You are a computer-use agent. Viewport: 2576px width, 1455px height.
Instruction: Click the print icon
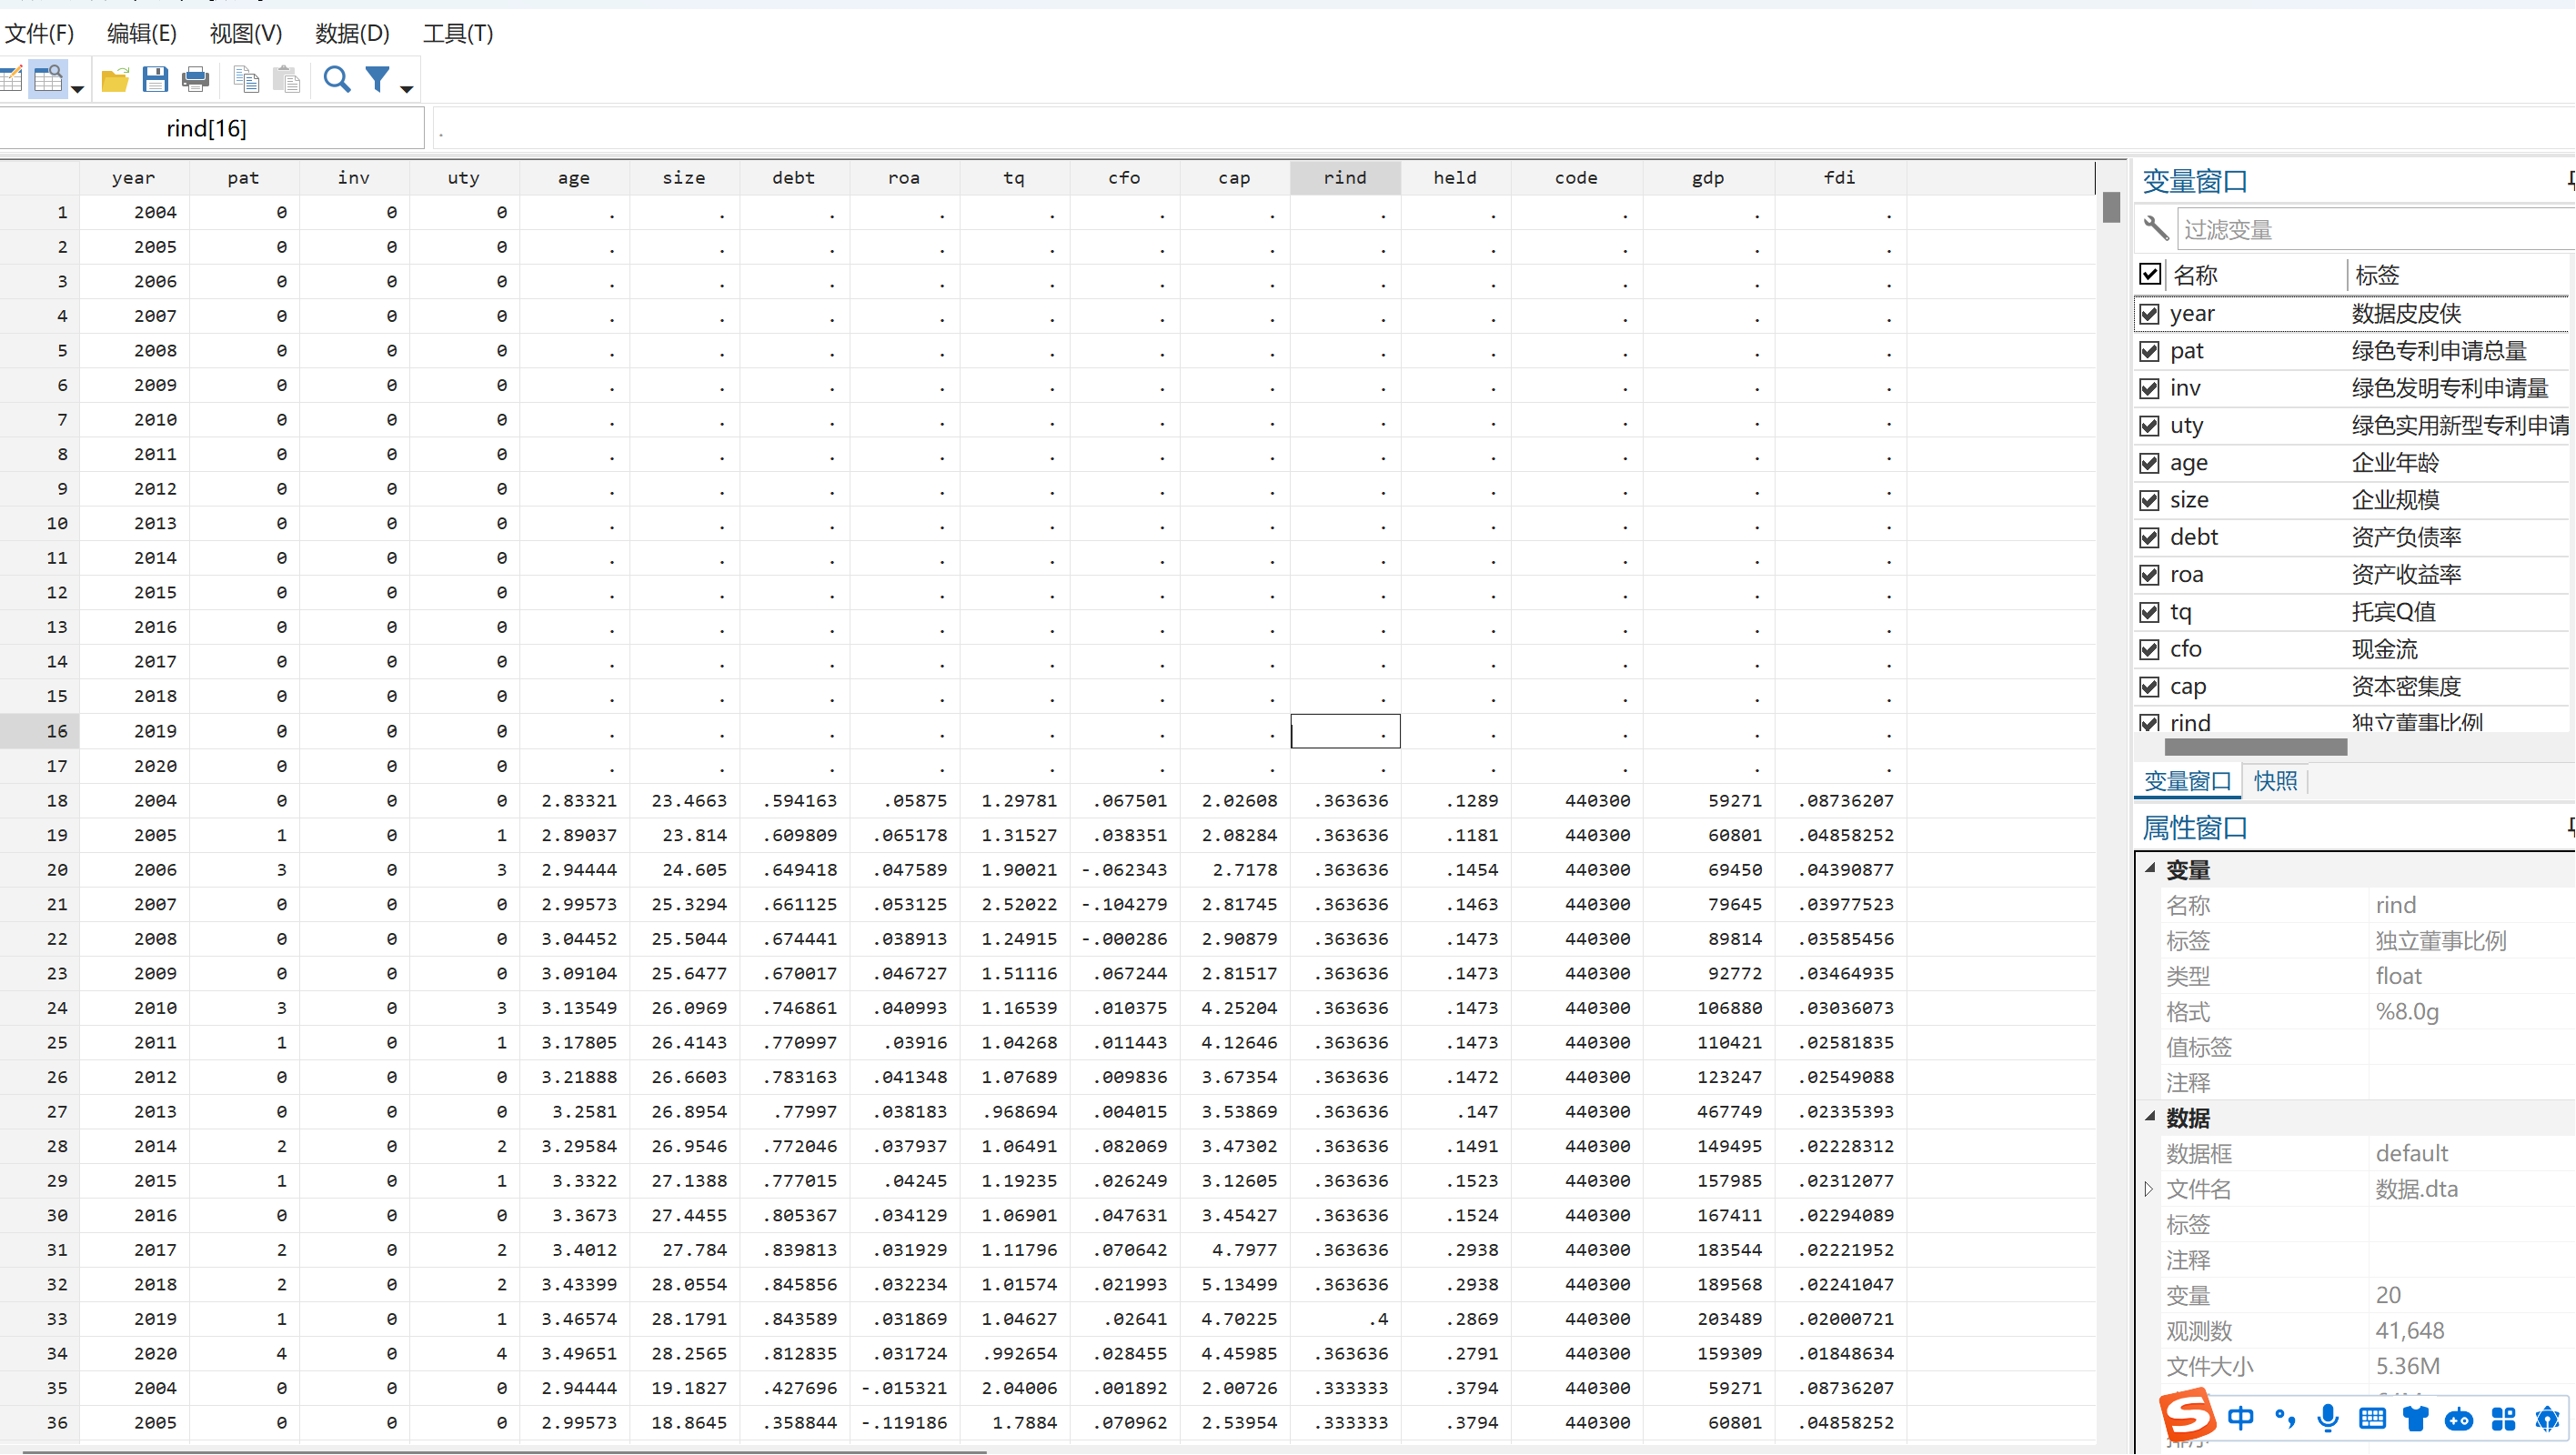196,80
